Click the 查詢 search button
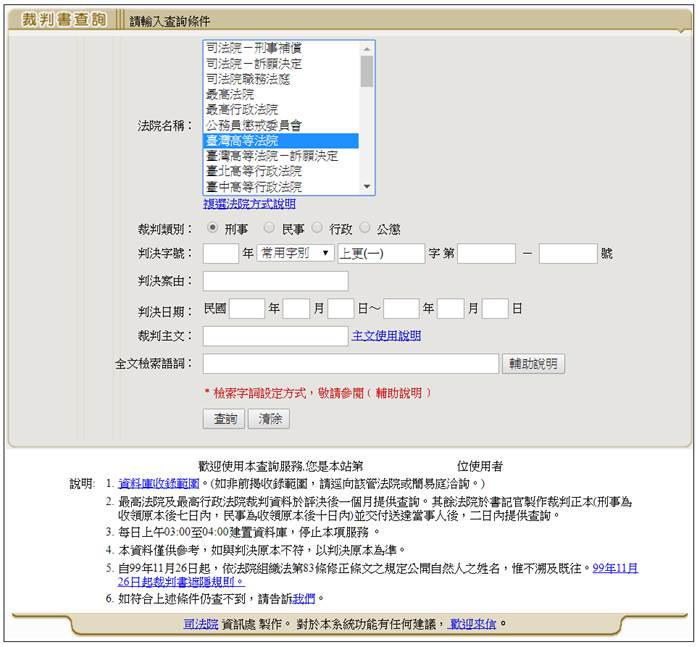 (x=222, y=419)
